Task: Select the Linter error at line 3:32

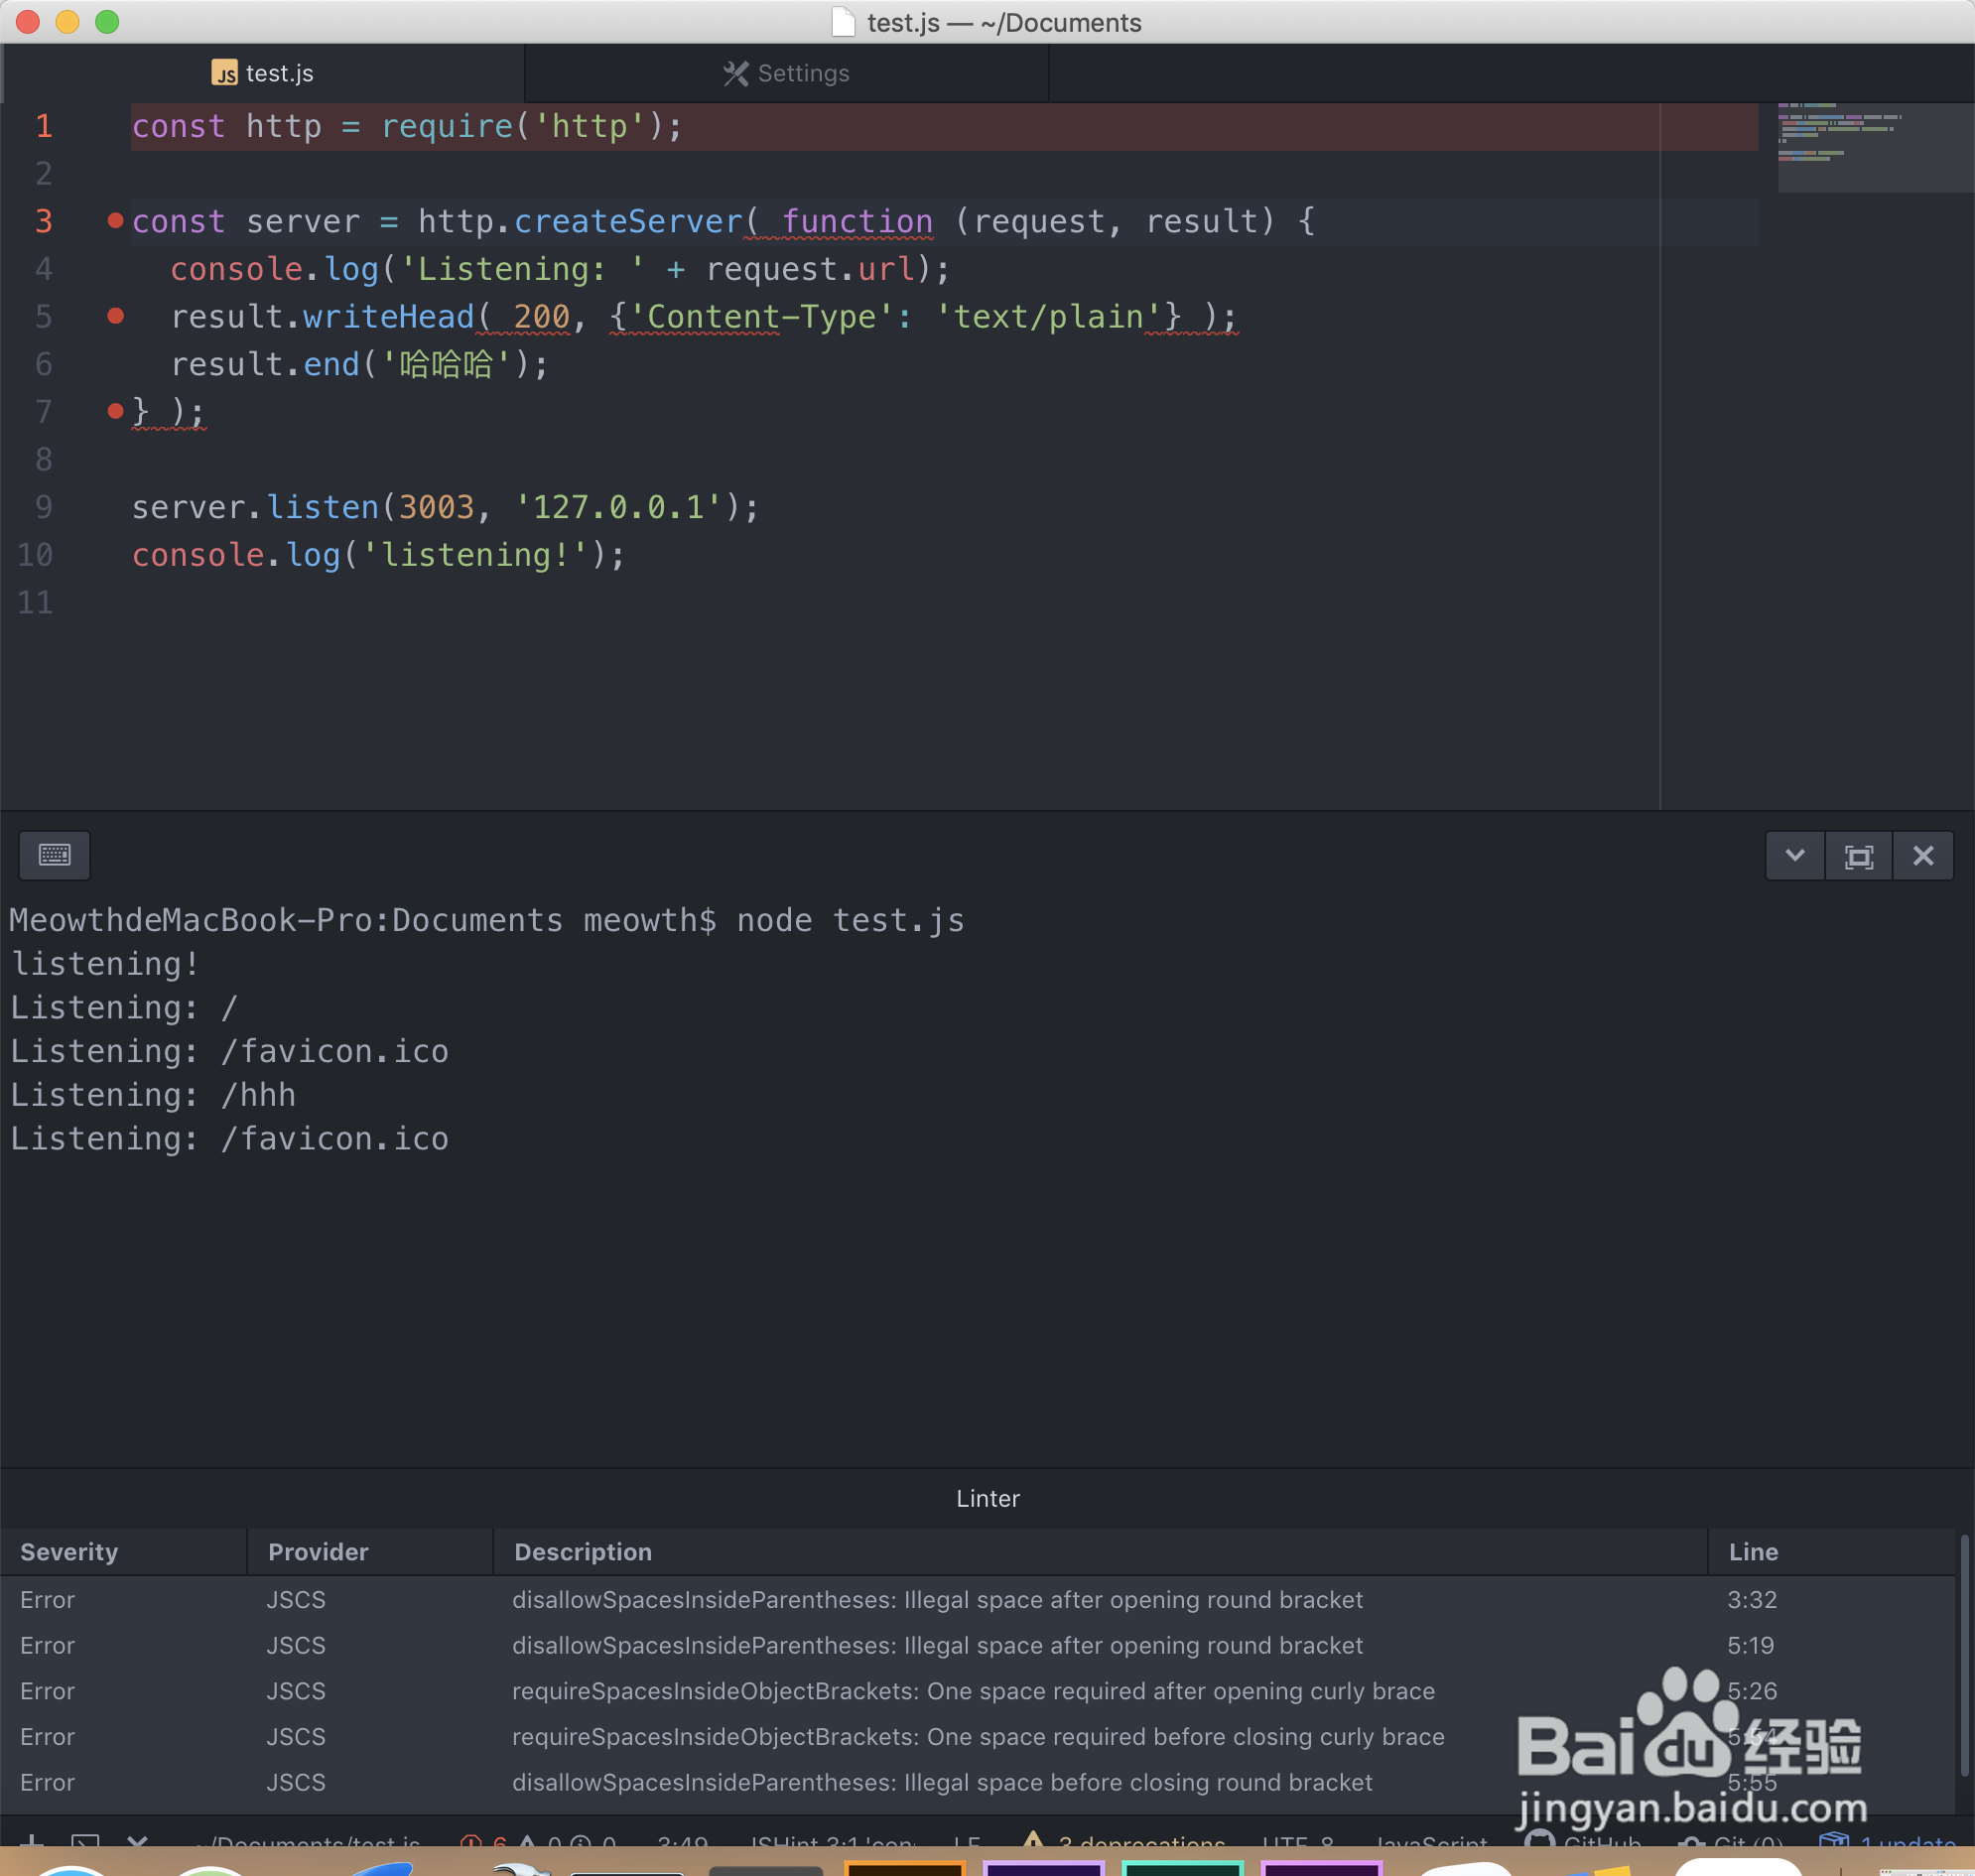Action: tap(936, 1600)
